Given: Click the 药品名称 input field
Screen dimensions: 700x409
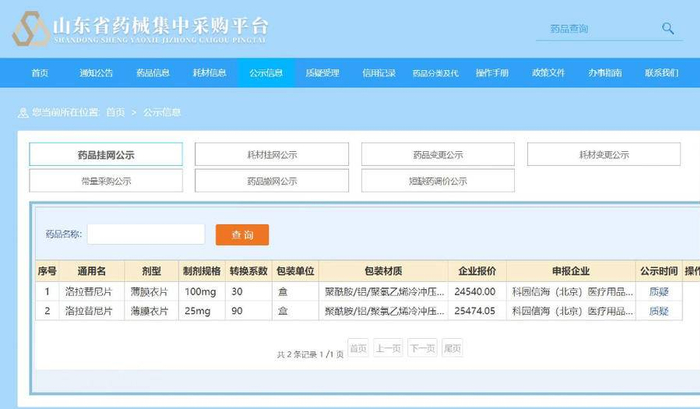Looking at the screenshot, I should [146, 234].
